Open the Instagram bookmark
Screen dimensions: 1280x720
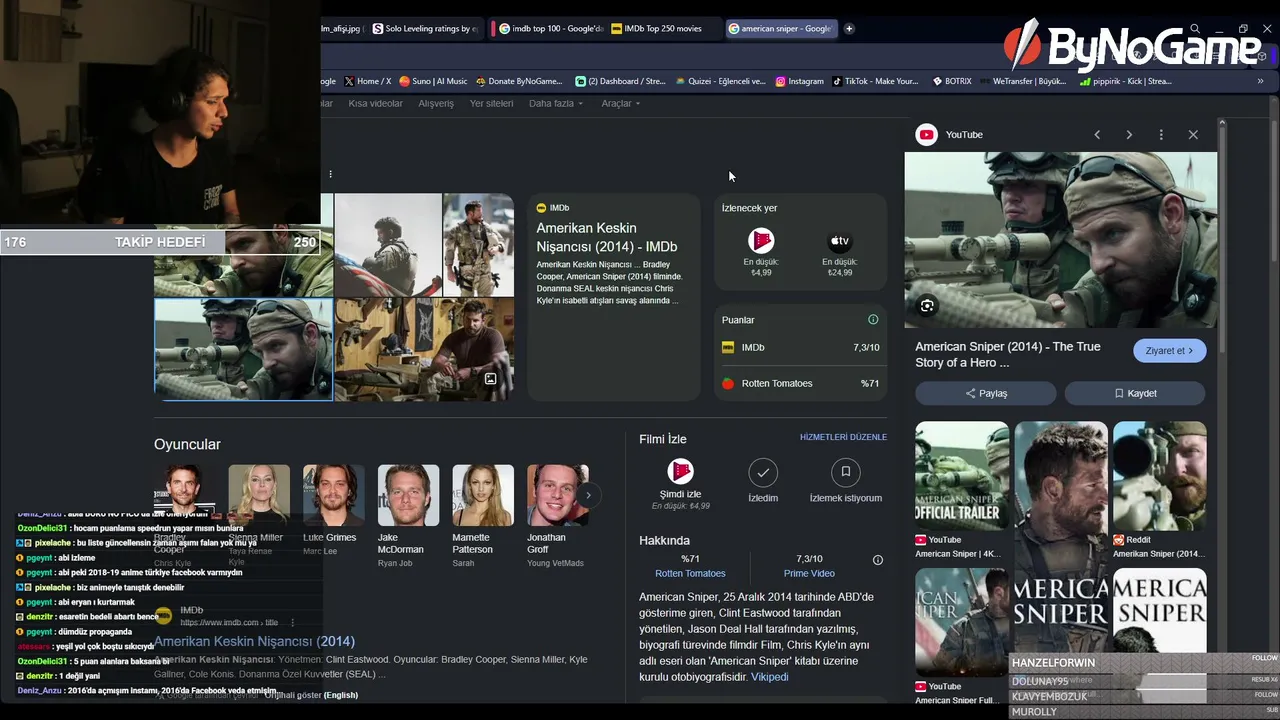799,81
